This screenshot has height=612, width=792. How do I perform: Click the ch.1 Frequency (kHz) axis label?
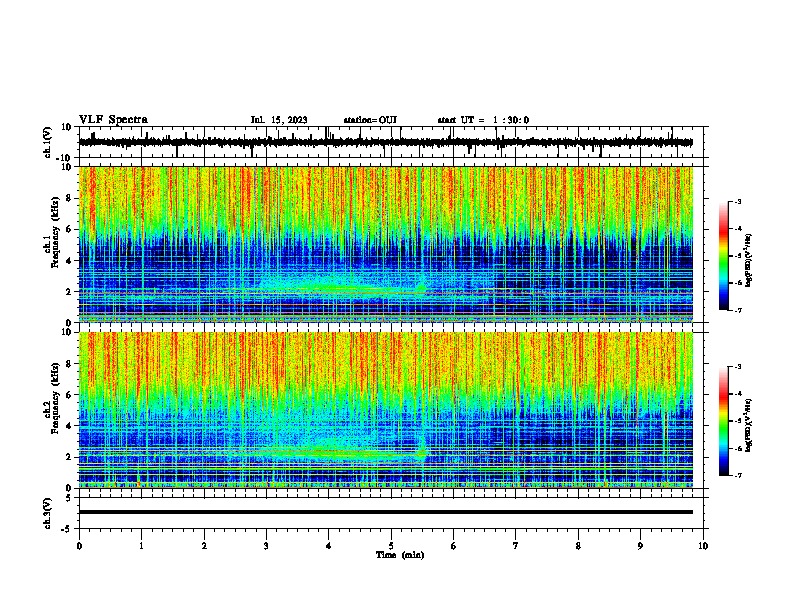55,232
